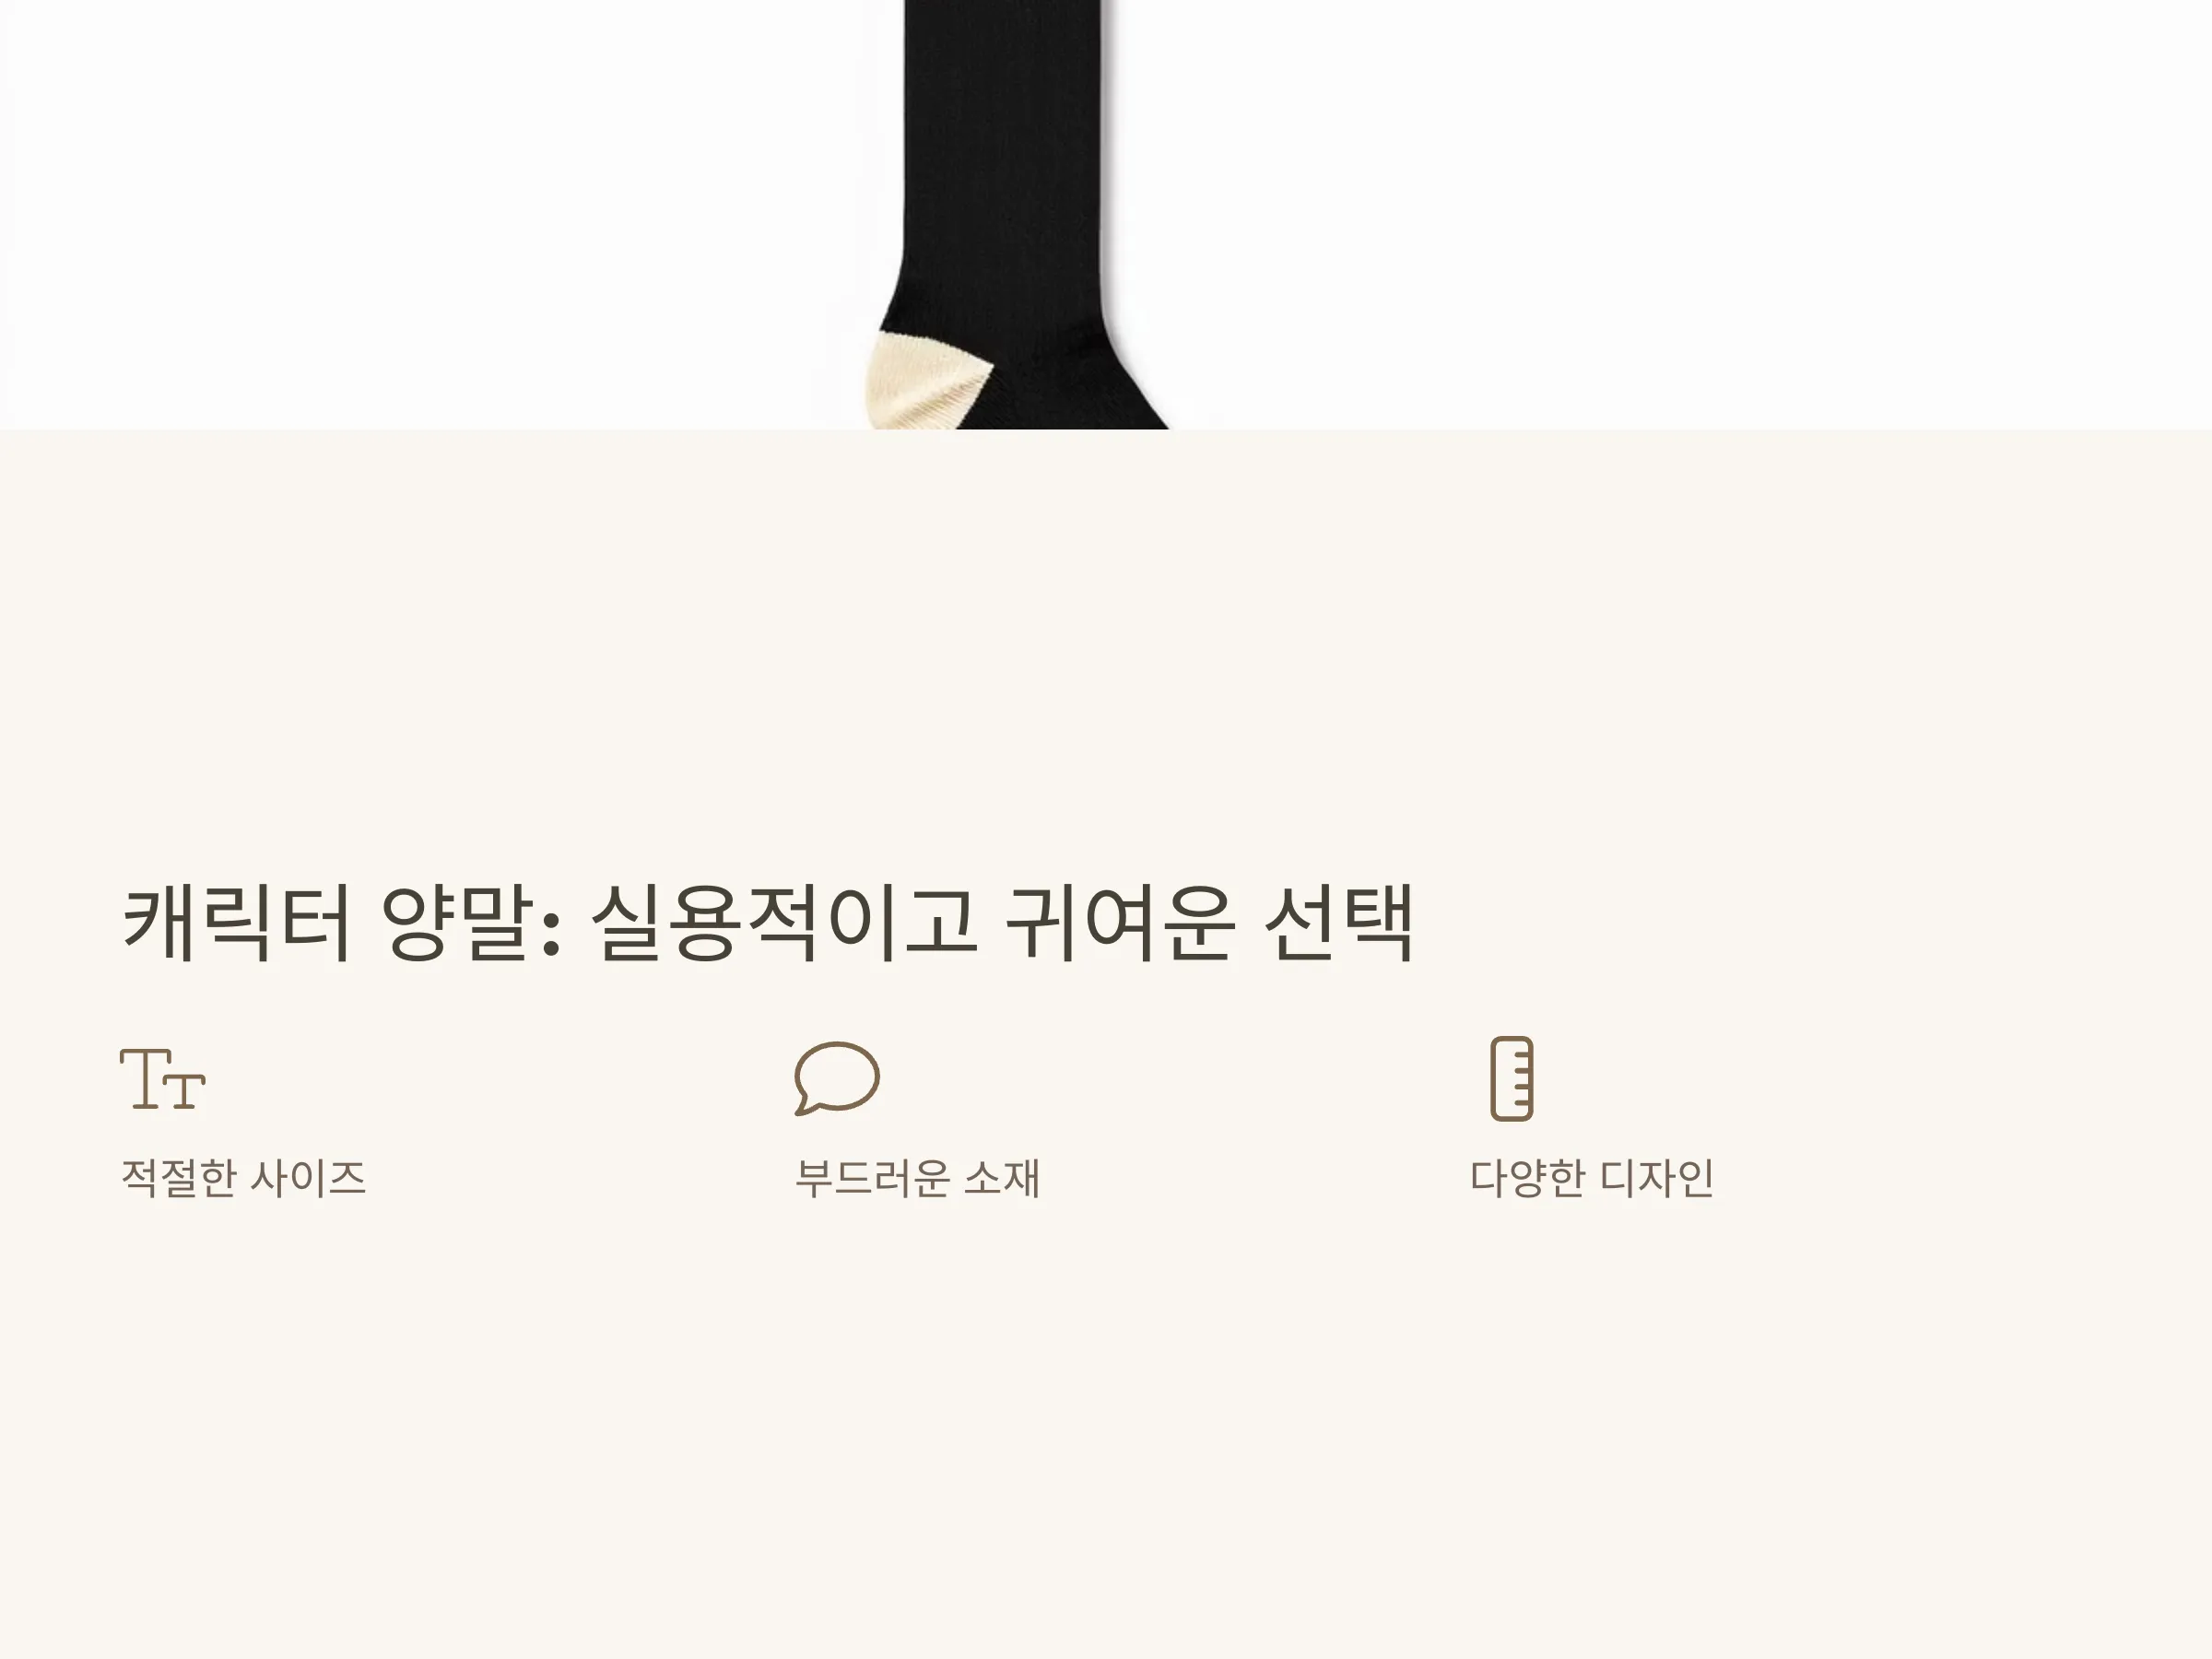This screenshot has height=1659, width=2212.
Task: Click the 다양한 디자인 label
Action: point(1592,1178)
